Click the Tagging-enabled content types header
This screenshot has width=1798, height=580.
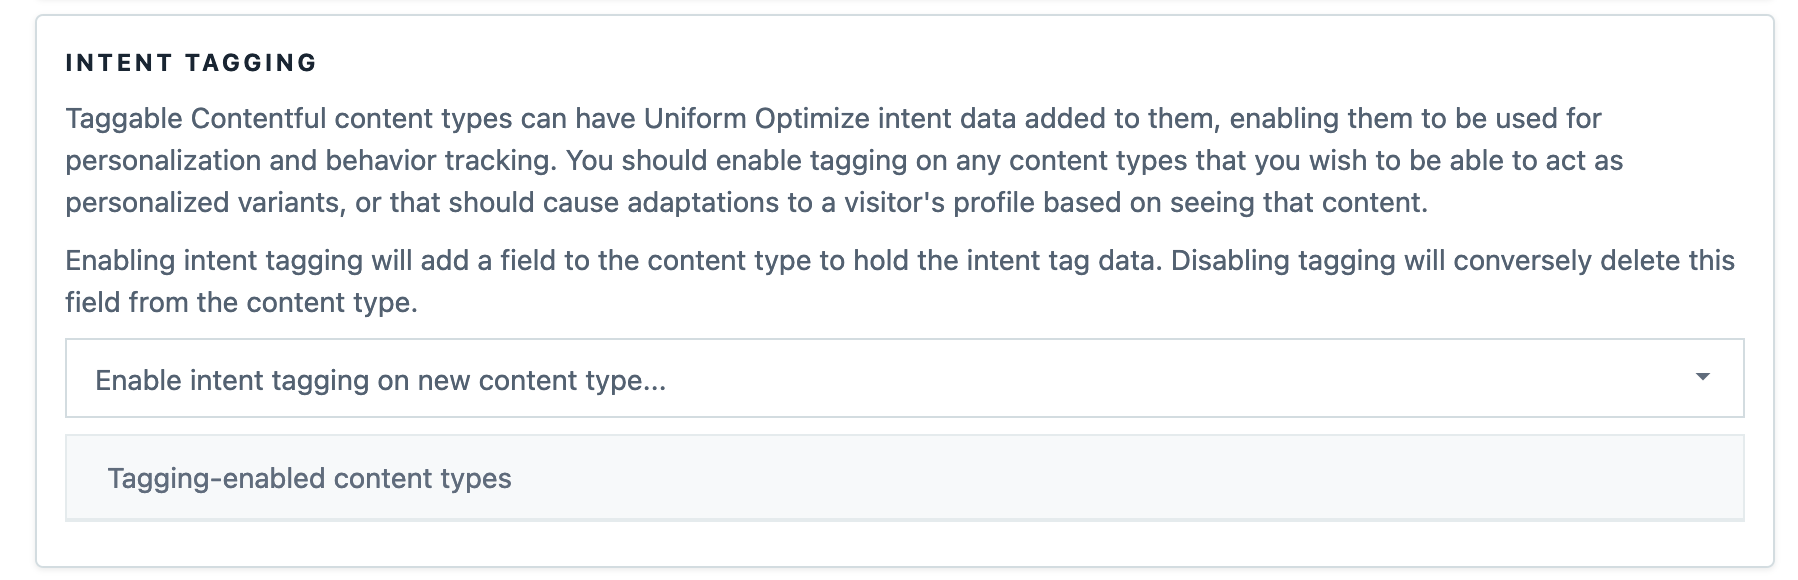309,479
